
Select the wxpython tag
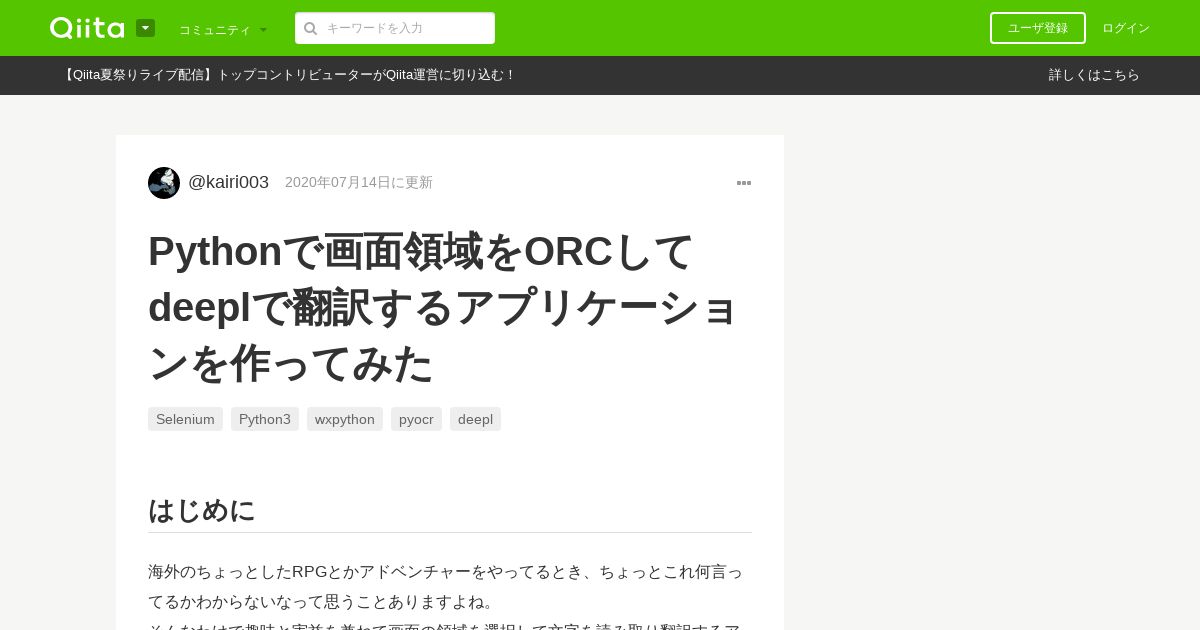pyautogui.click(x=345, y=419)
